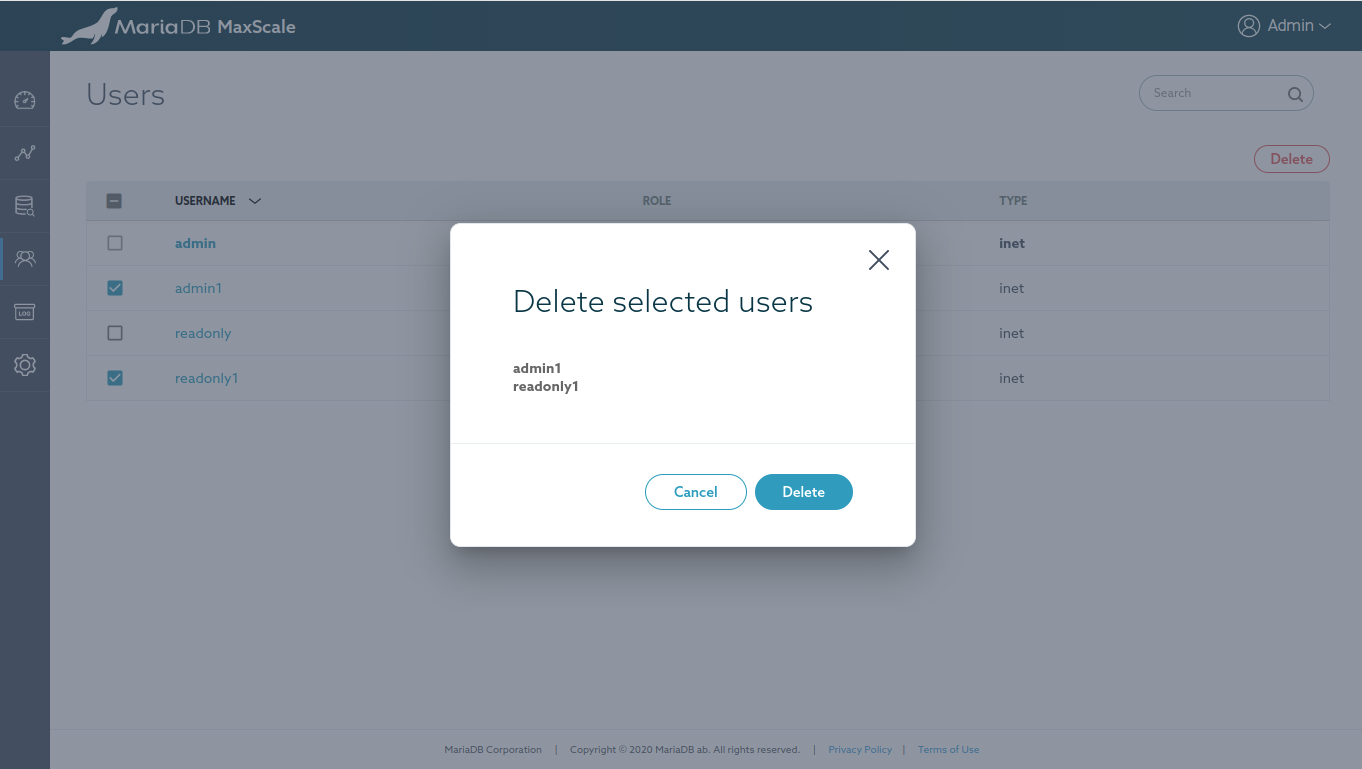Uncheck the readonly1 row checkbox

coord(115,378)
